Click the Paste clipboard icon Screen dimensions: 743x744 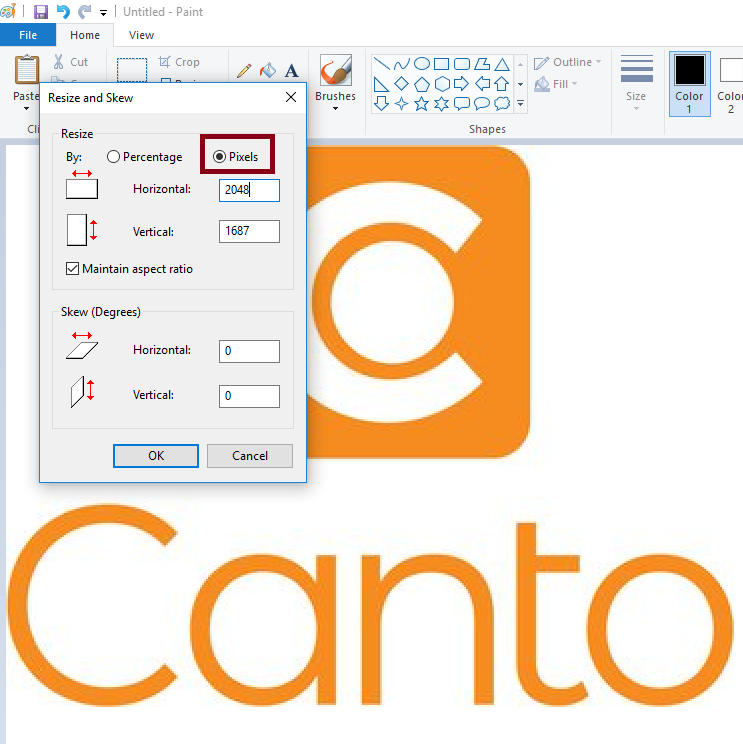27,70
